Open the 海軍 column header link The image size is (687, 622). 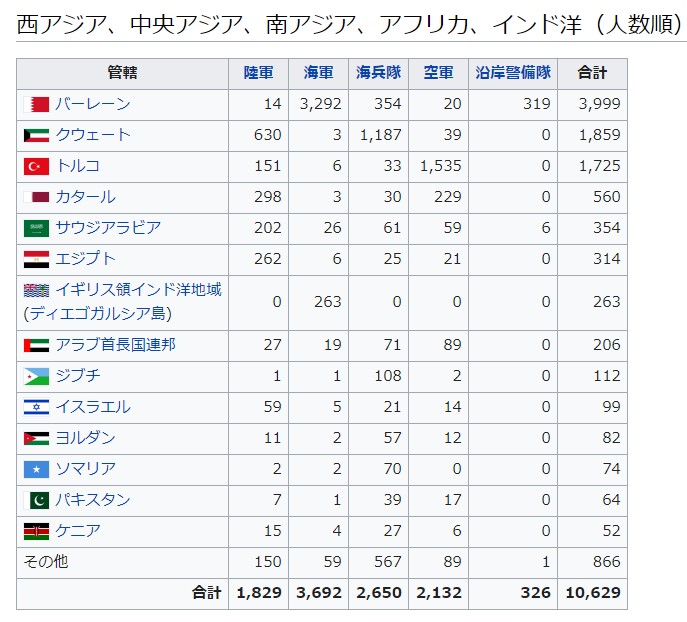[x=318, y=73]
